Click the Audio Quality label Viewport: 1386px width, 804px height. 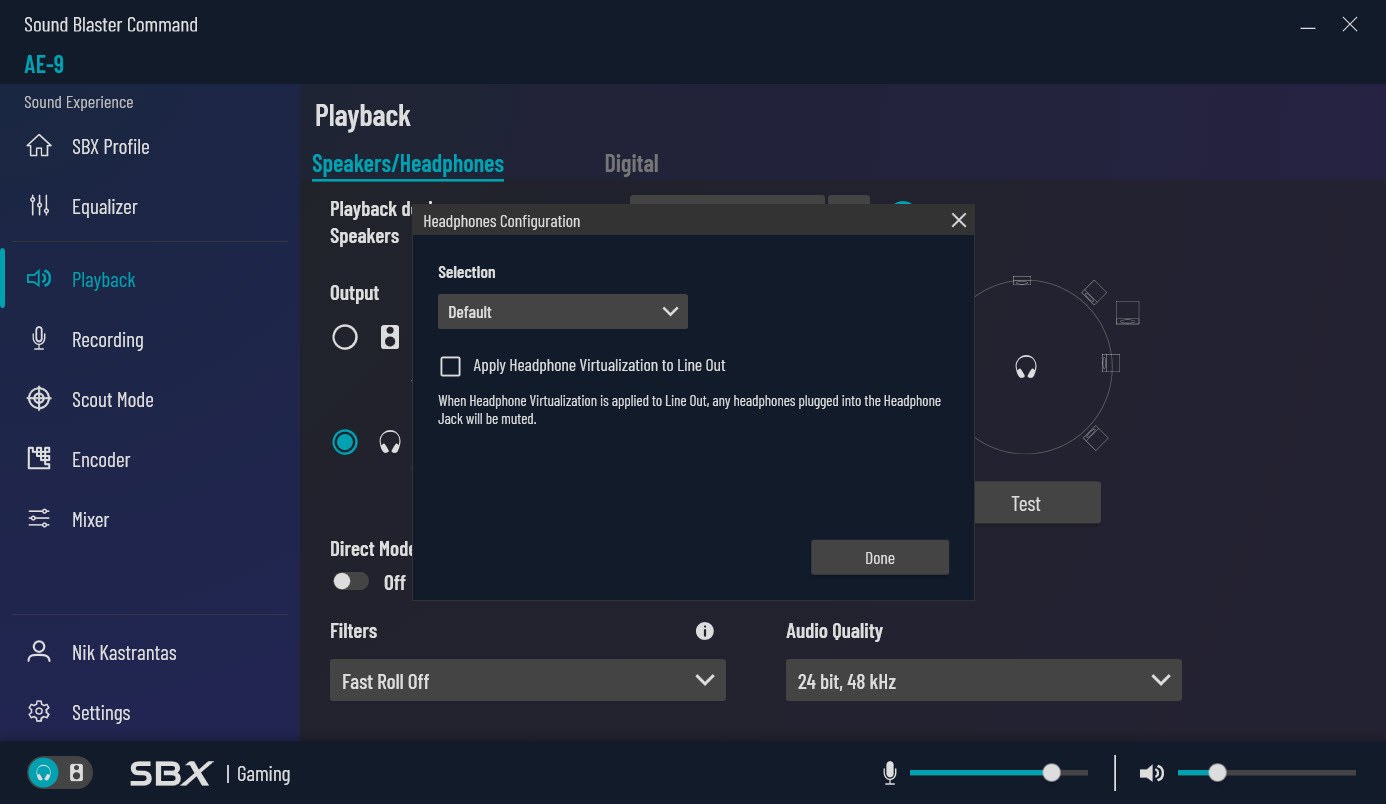(834, 631)
